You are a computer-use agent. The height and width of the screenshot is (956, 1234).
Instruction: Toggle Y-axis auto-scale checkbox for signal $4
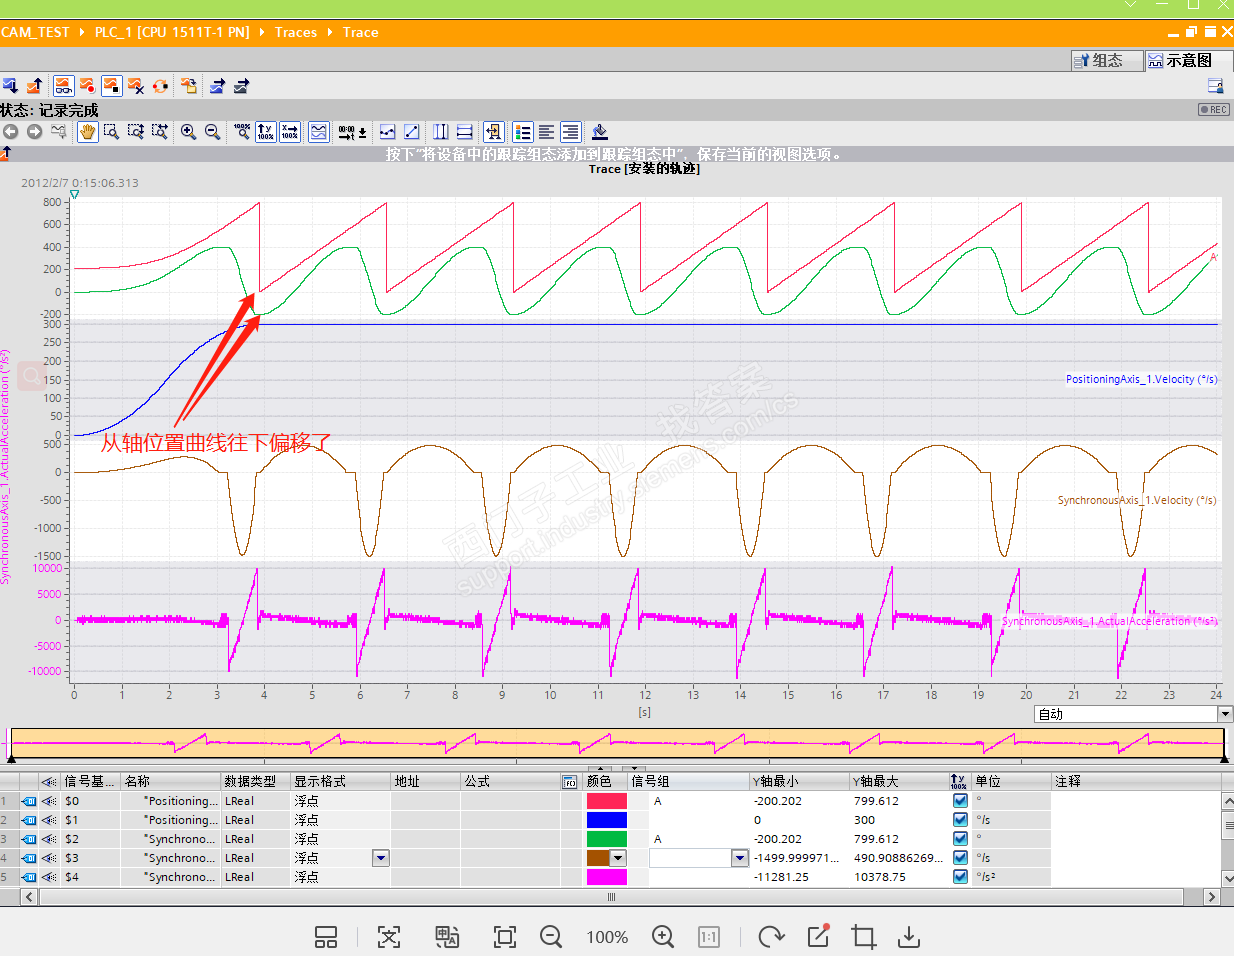960,877
